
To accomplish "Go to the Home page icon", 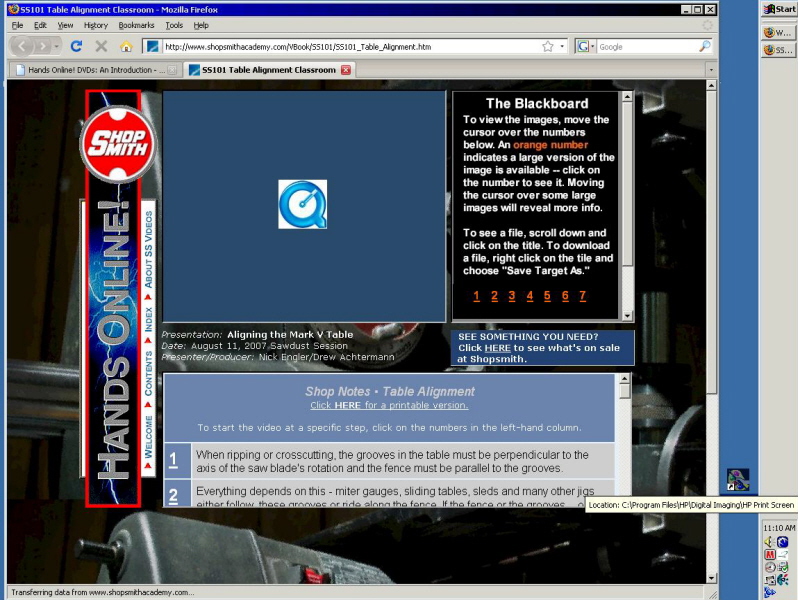I will tap(126, 46).
